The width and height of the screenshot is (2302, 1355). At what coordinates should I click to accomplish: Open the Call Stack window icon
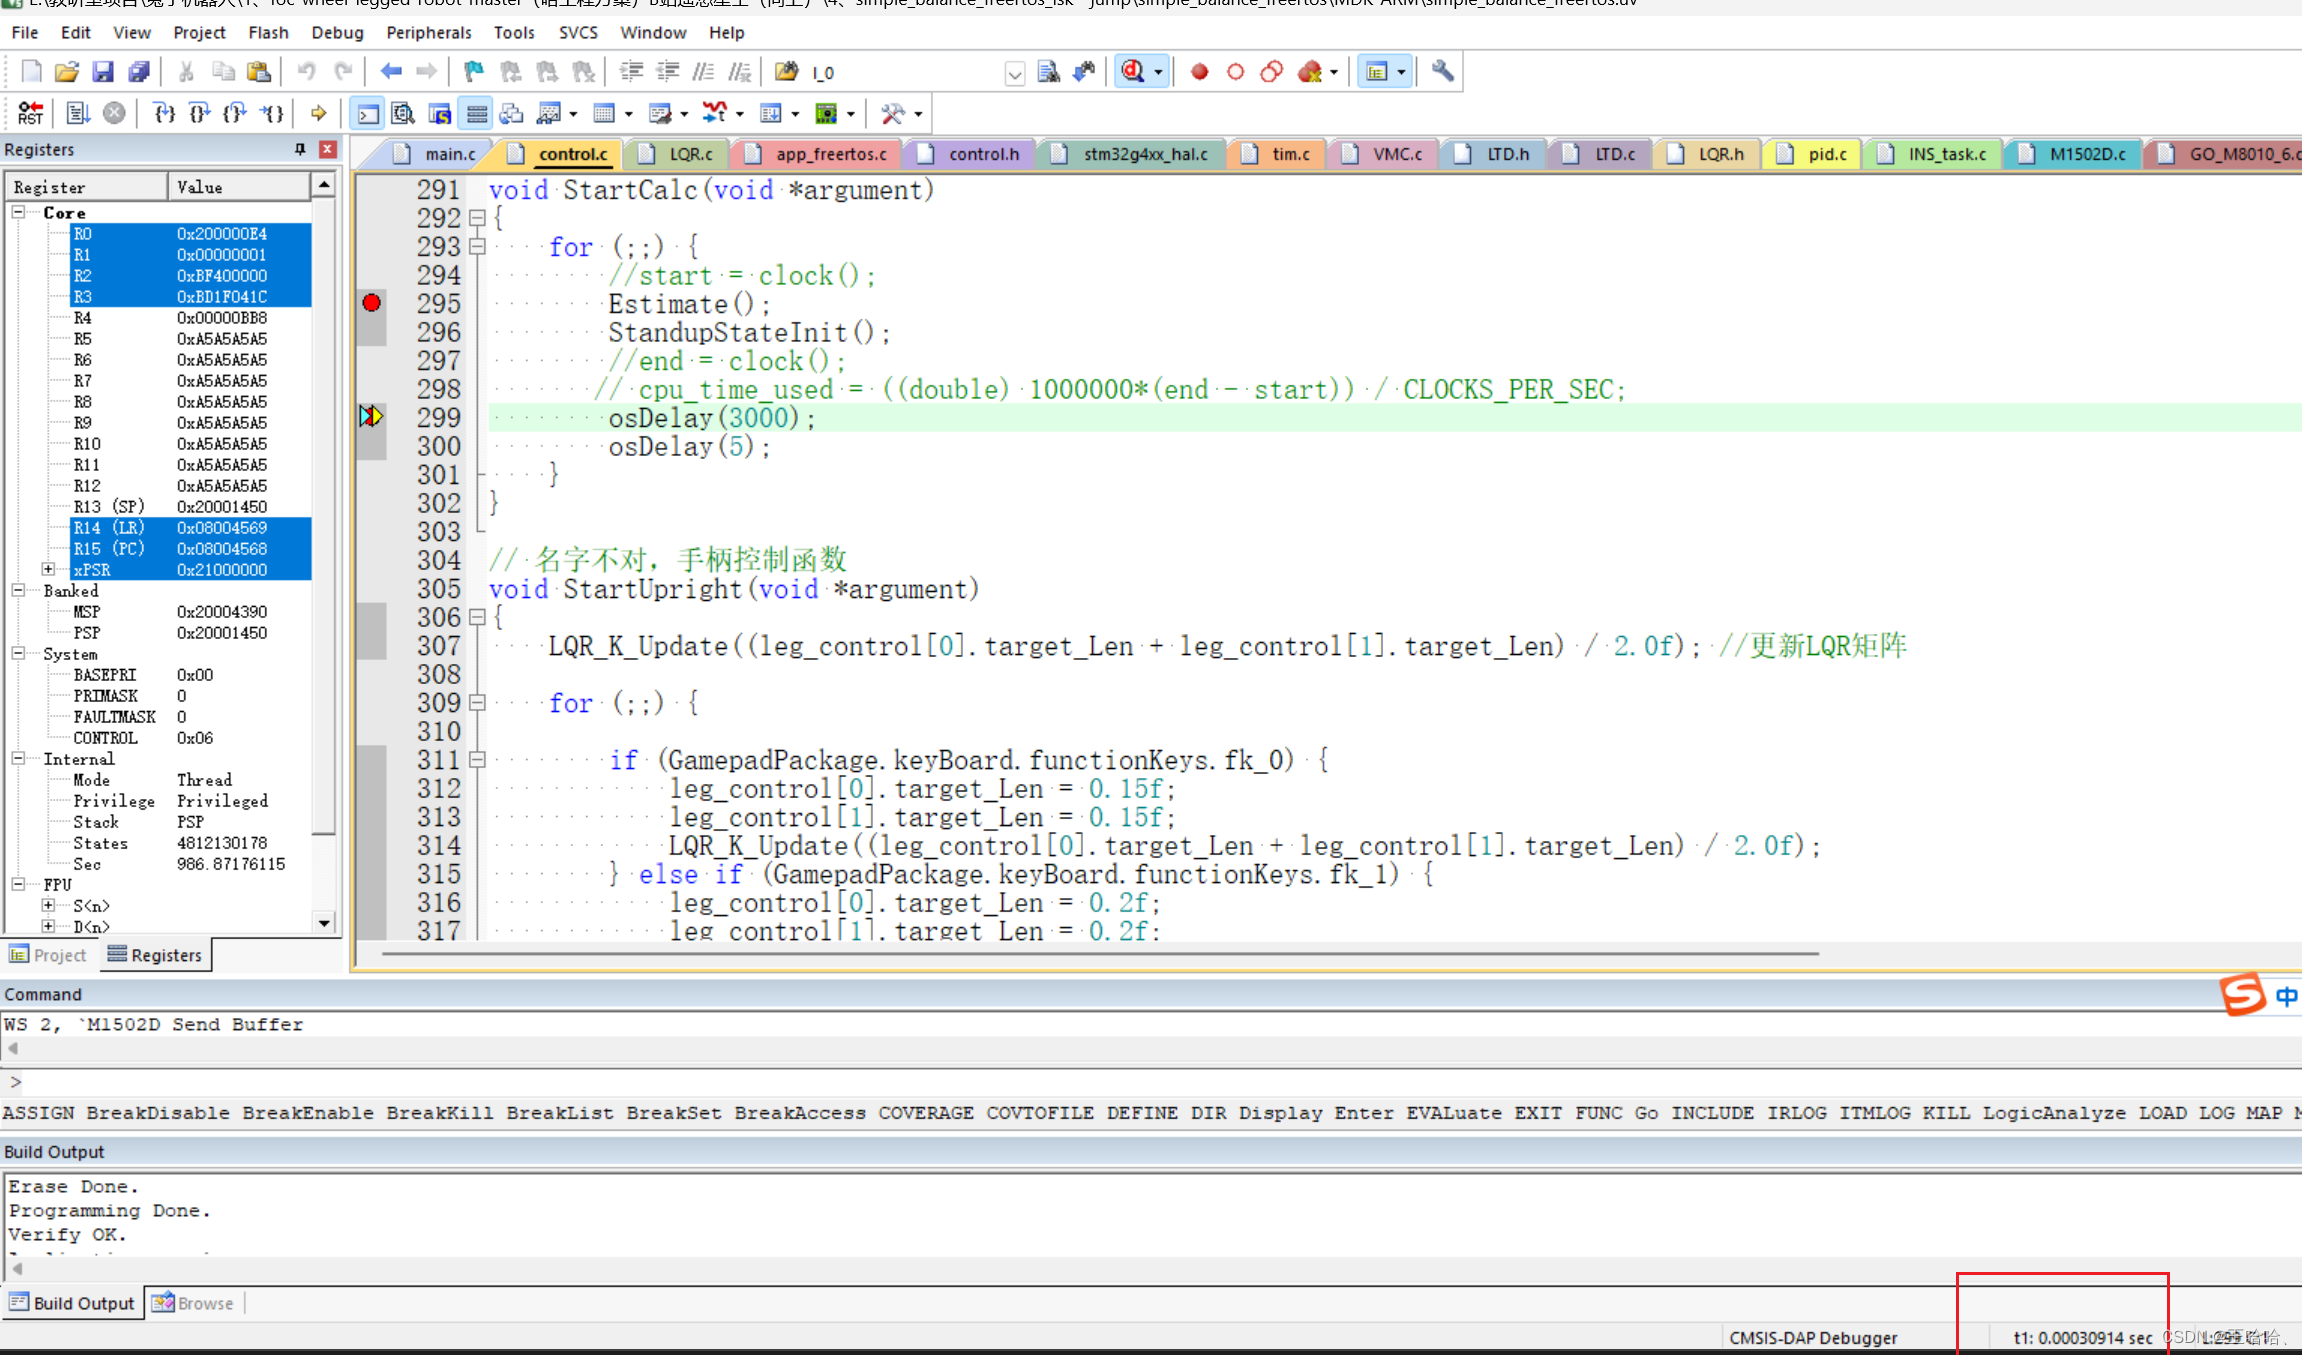[512, 113]
